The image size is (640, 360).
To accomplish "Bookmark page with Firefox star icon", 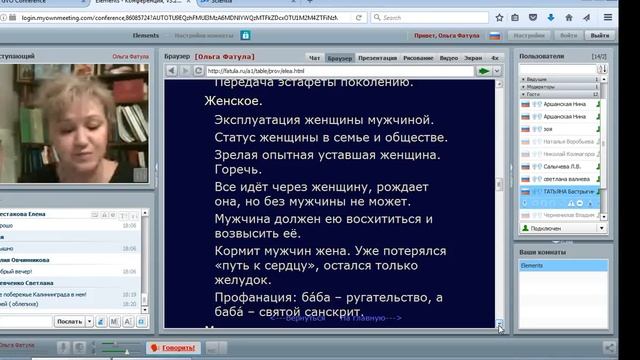I will pos(499,18).
